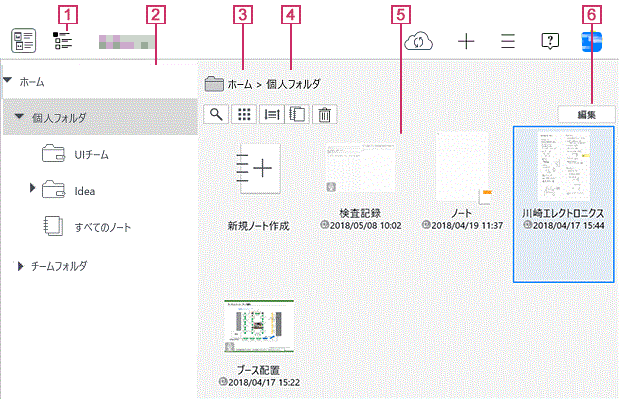Click the folder icon in breadcrumb
The height and width of the screenshot is (399, 619).
pyautogui.click(x=214, y=84)
